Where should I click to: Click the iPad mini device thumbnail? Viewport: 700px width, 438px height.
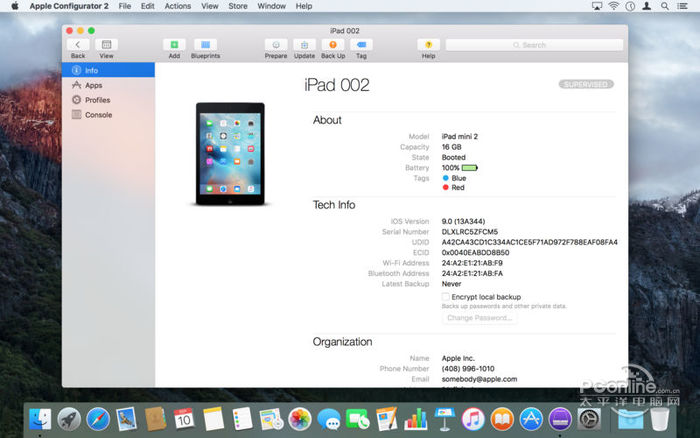click(x=230, y=154)
